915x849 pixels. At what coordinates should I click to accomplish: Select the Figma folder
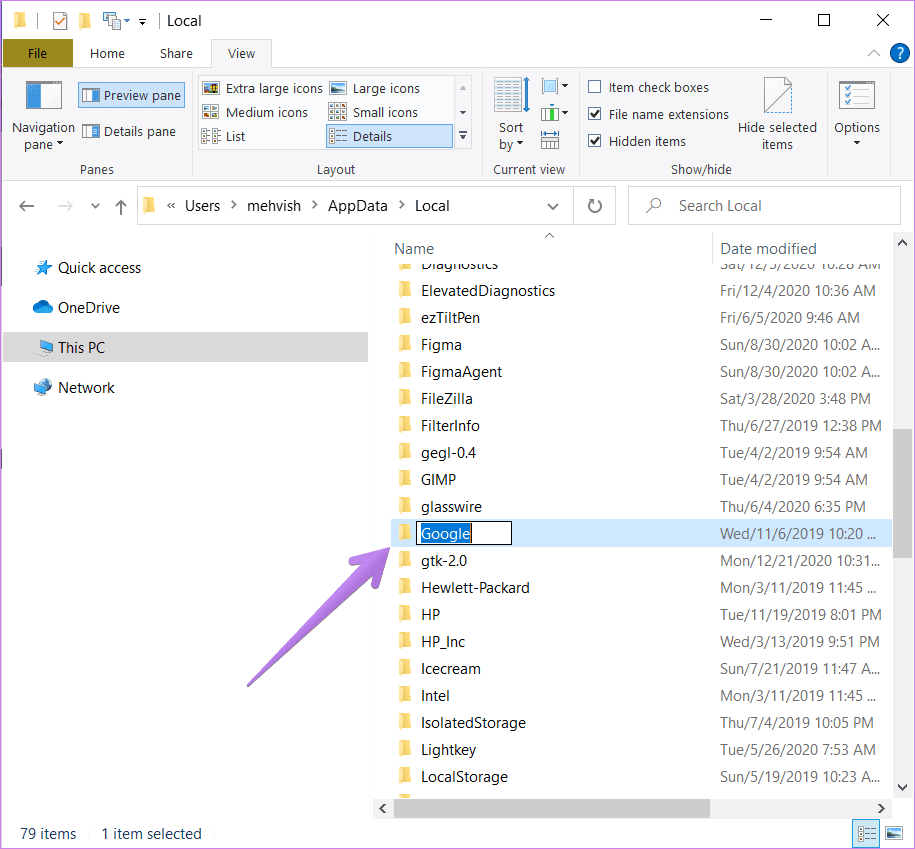pyautogui.click(x=441, y=344)
